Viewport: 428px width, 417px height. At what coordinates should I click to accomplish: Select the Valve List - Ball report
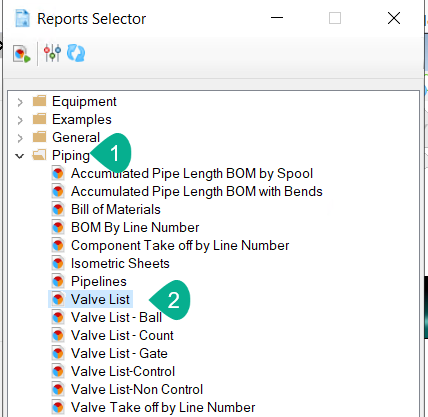click(x=116, y=317)
